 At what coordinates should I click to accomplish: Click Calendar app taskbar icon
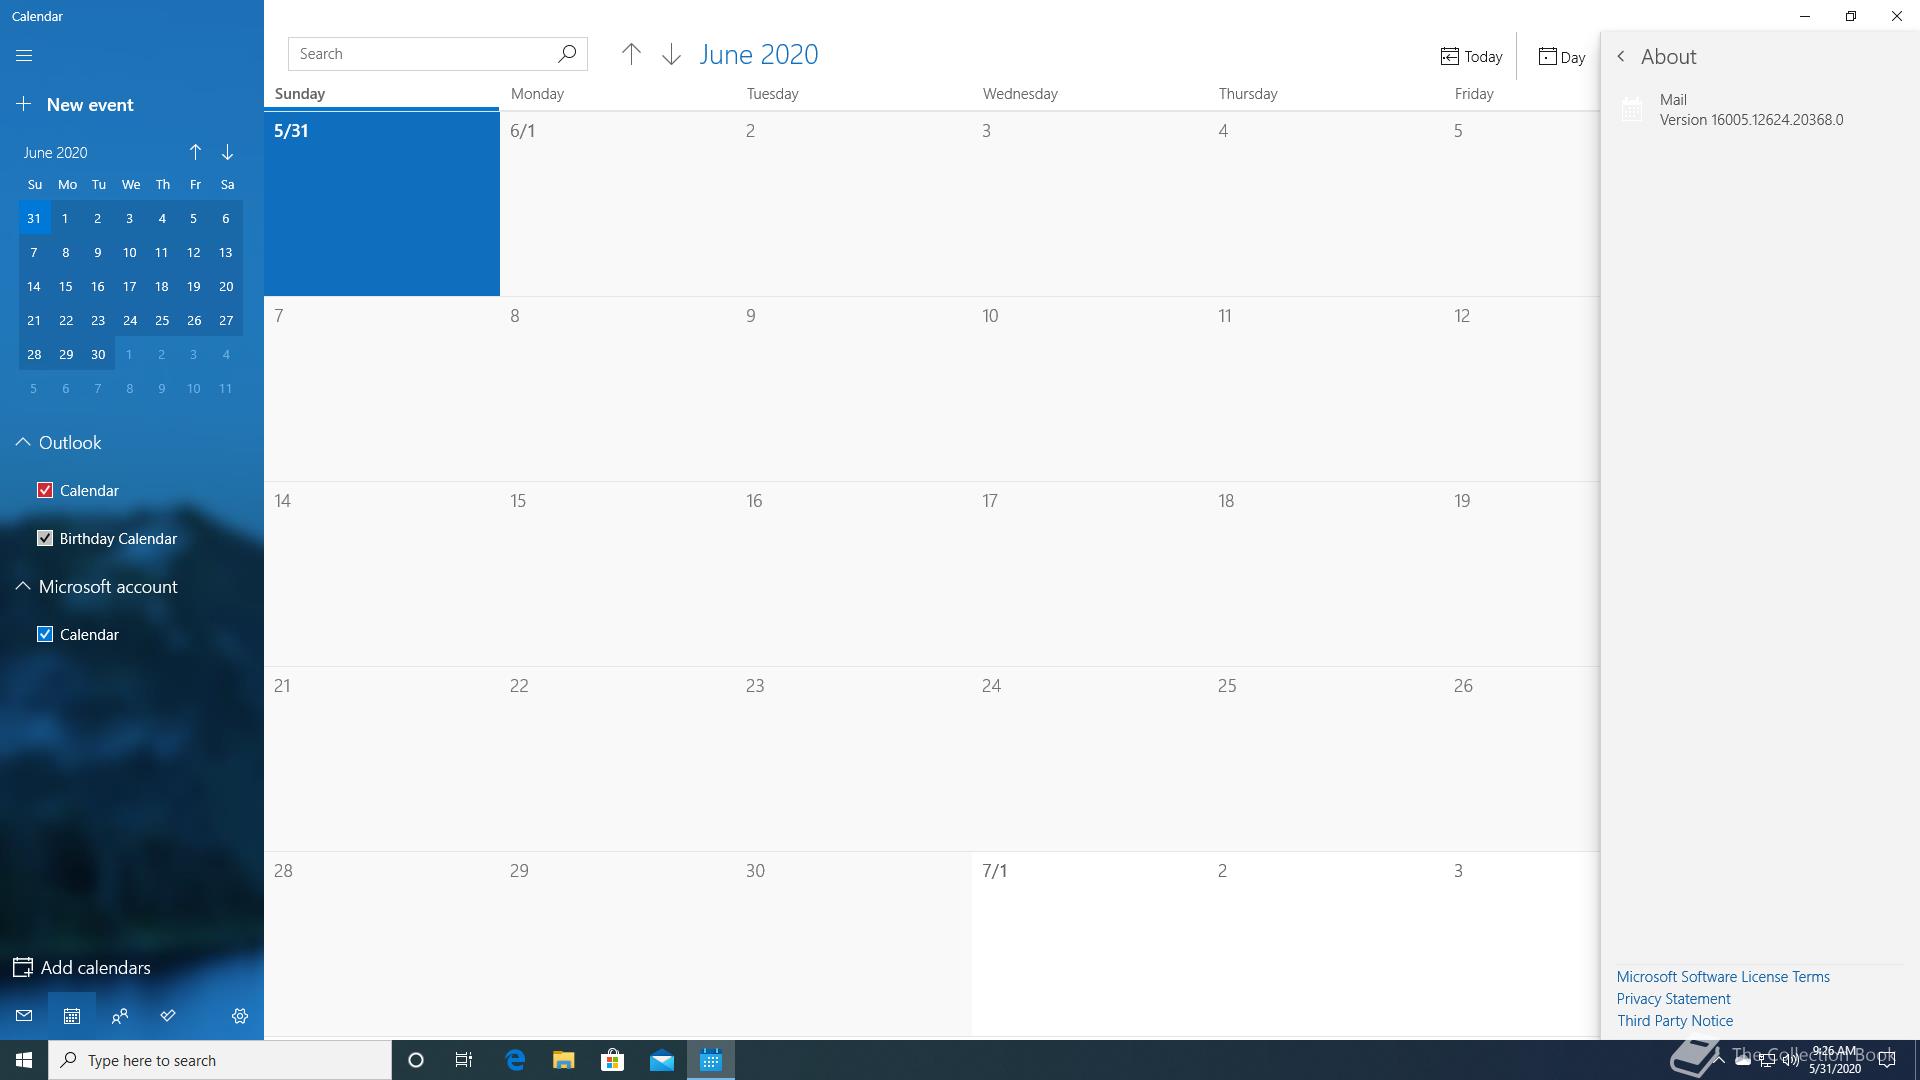point(711,1060)
